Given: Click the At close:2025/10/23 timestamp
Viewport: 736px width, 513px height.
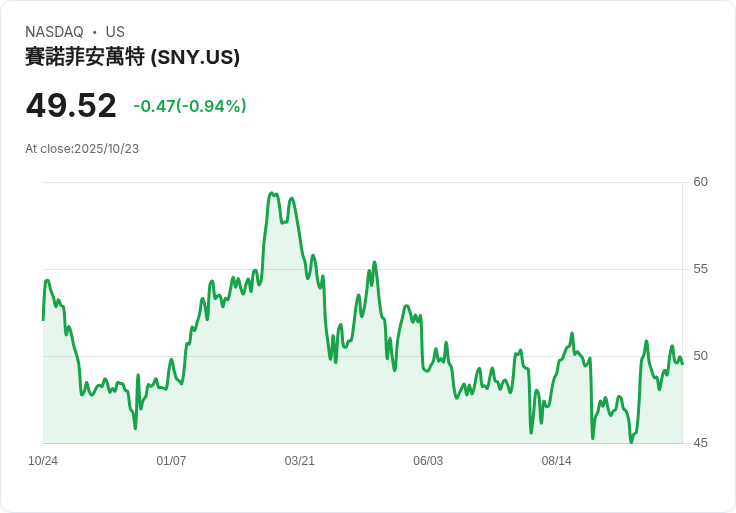Looking at the screenshot, I should pyautogui.click(x=82, y=149).
